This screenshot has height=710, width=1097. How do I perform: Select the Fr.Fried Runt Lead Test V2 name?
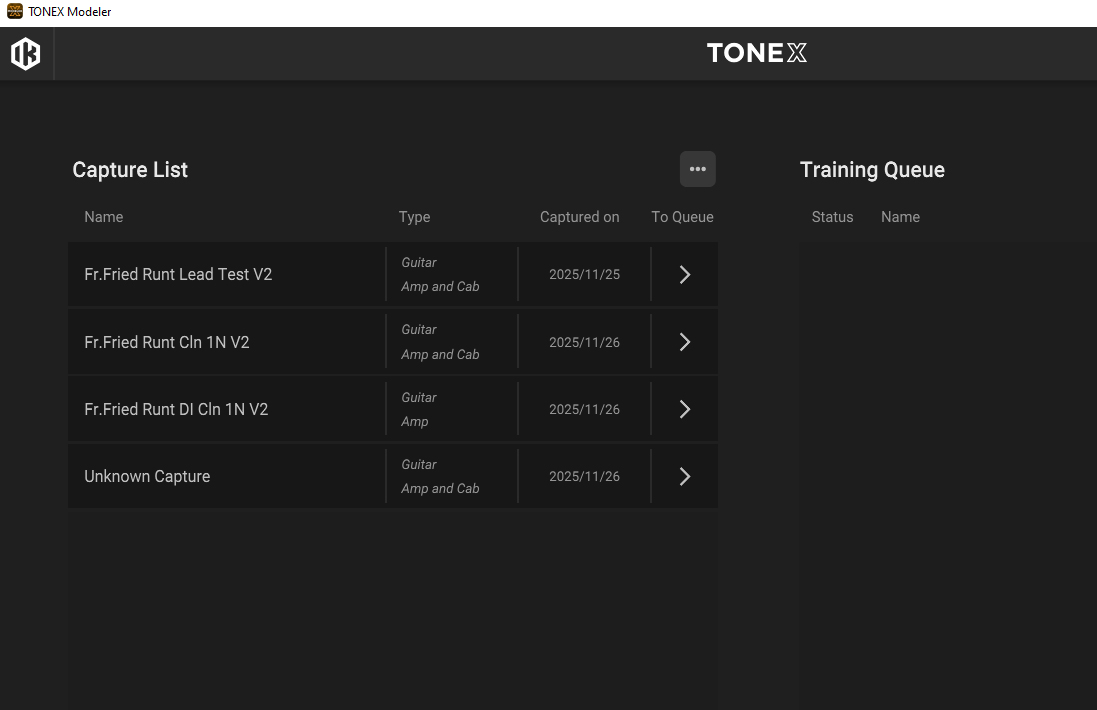178,274
